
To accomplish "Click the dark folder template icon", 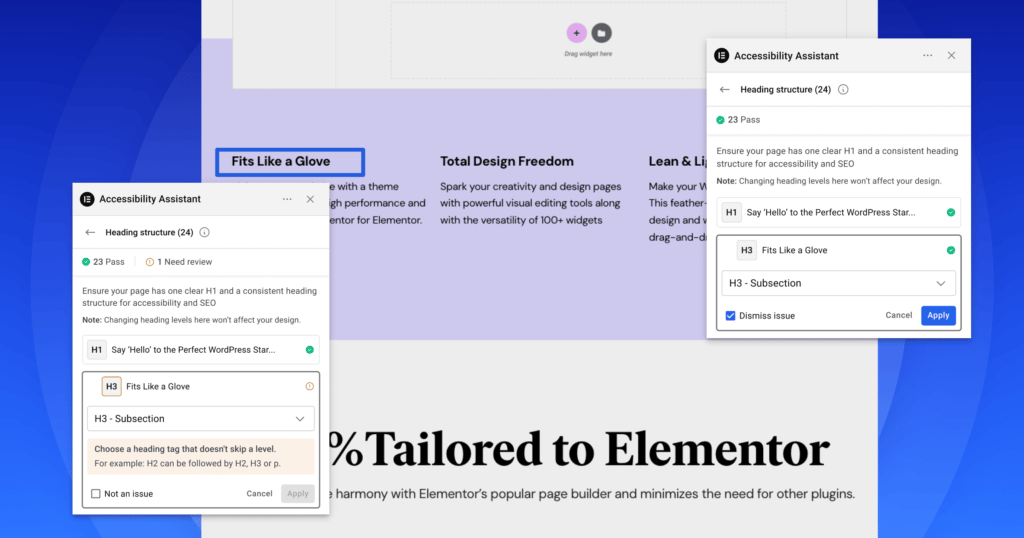I will click(x=601, y=33).
